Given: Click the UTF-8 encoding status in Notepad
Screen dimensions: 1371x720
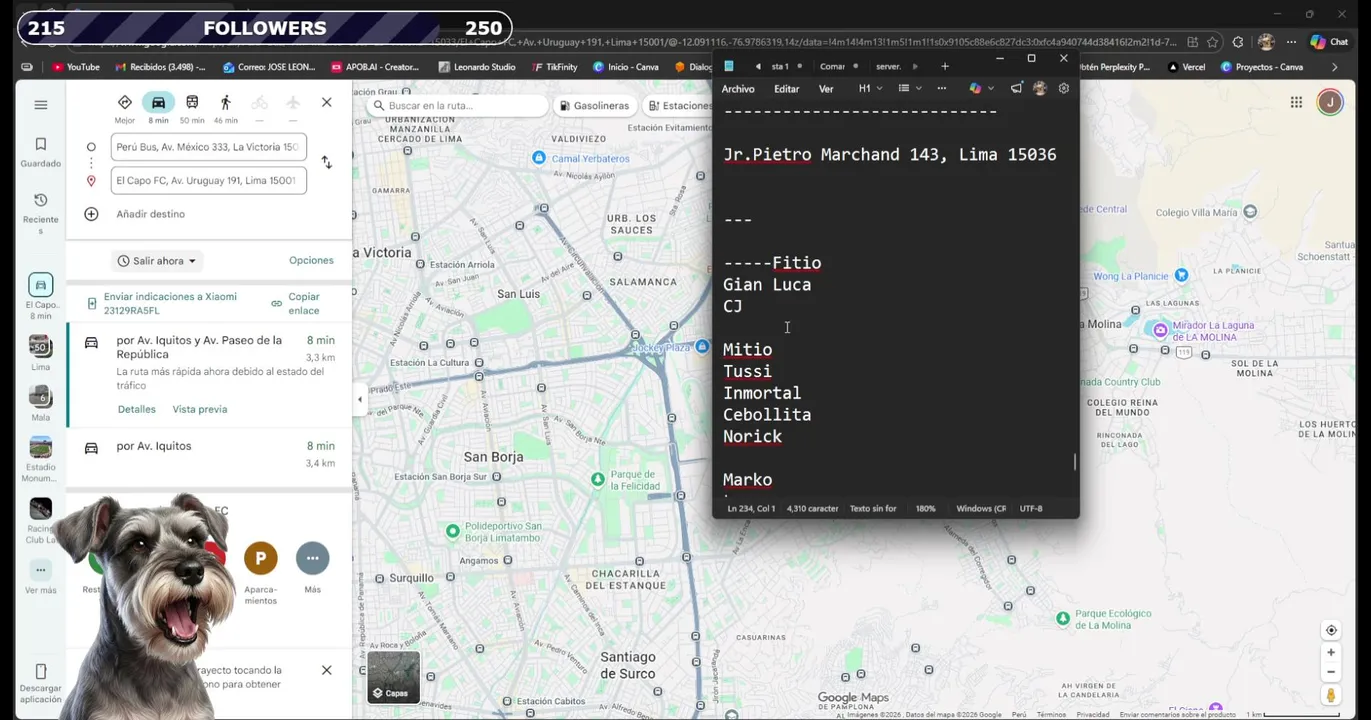Looking at the screenshot, I should click(1031, 509).
